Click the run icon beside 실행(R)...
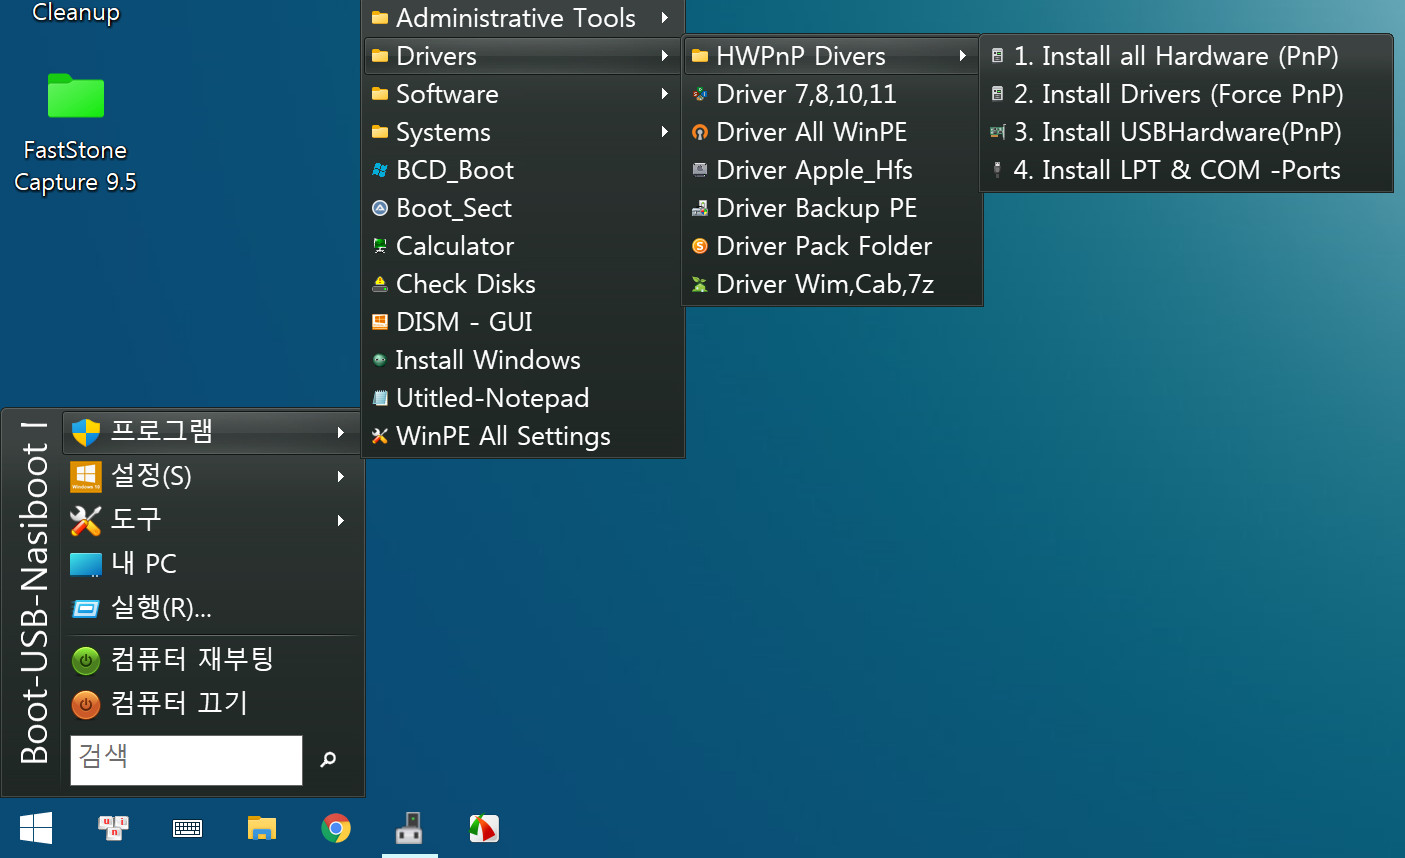The width and height of the screenshot is (1405, 858). 86,608
